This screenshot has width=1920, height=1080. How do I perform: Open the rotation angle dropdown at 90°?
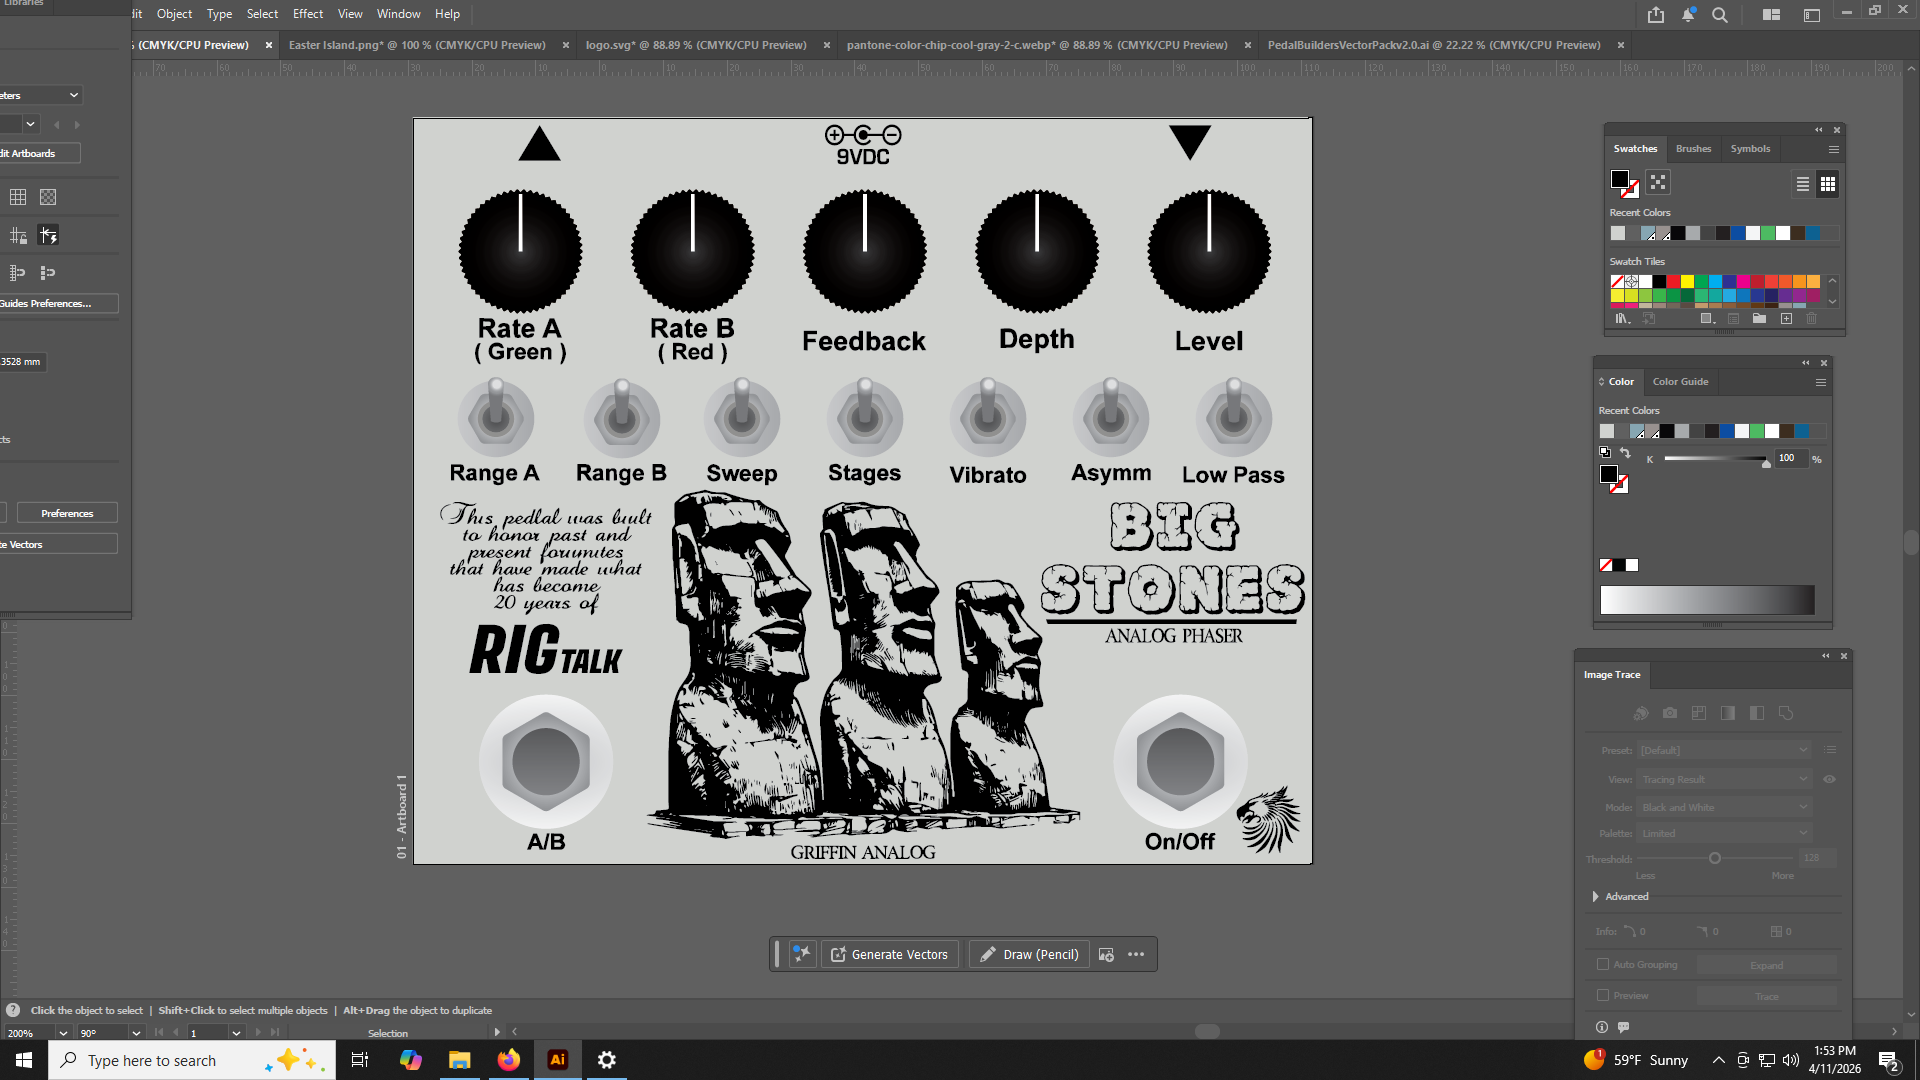click(136, 1033)
